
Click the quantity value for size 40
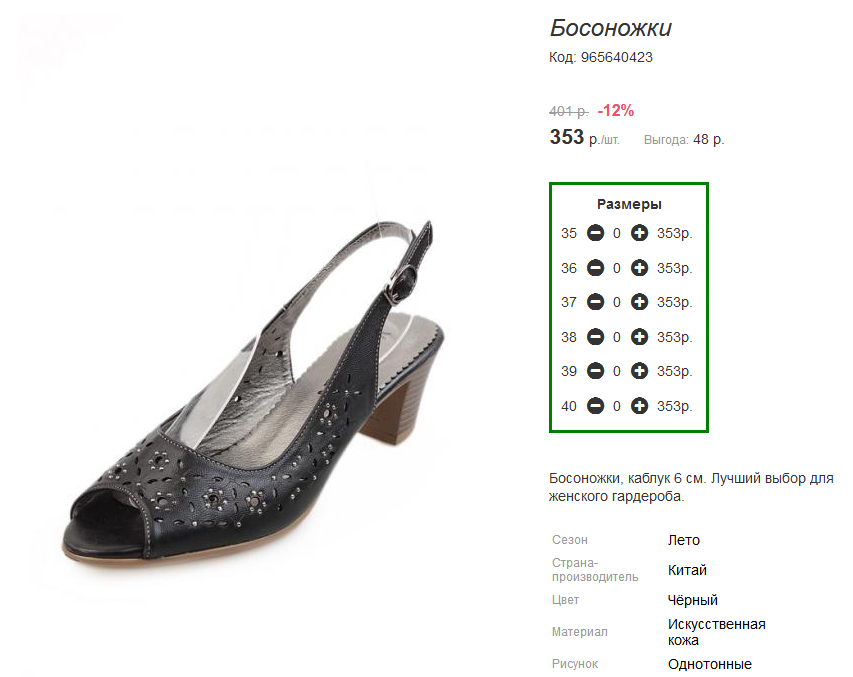(616, 406)
